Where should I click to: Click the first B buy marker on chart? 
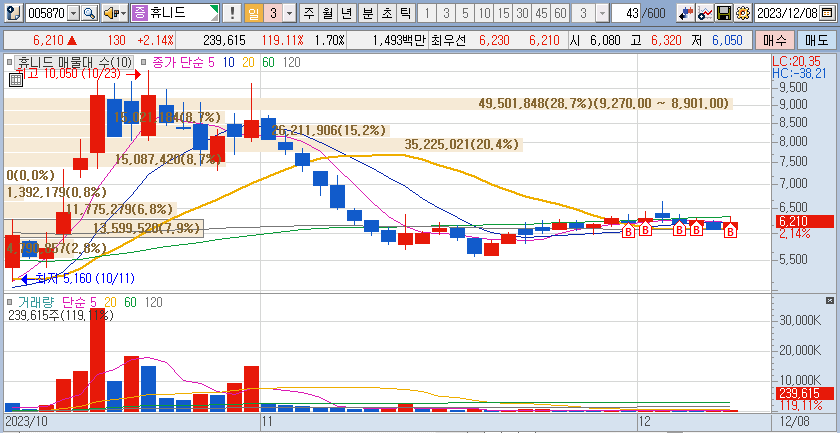628,231
